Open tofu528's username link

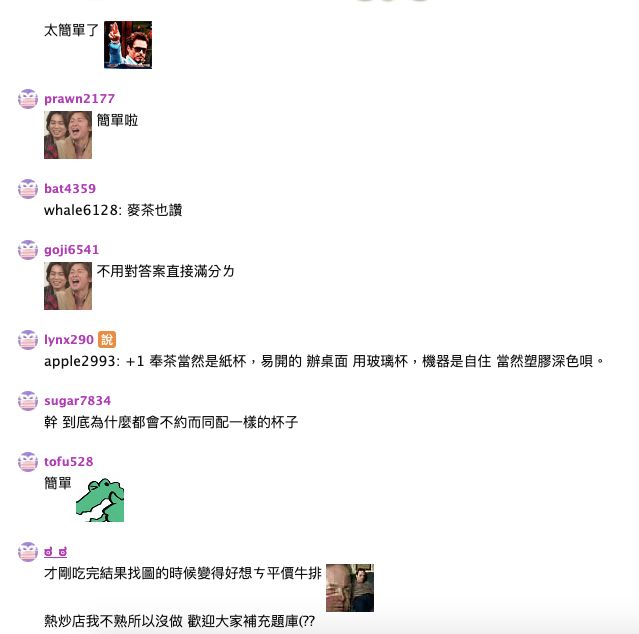[68, 462]
